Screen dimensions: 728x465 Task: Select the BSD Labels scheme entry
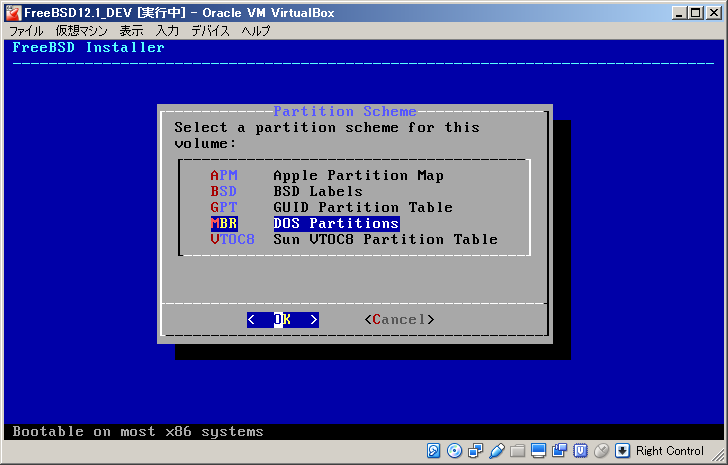coord(286,191)
